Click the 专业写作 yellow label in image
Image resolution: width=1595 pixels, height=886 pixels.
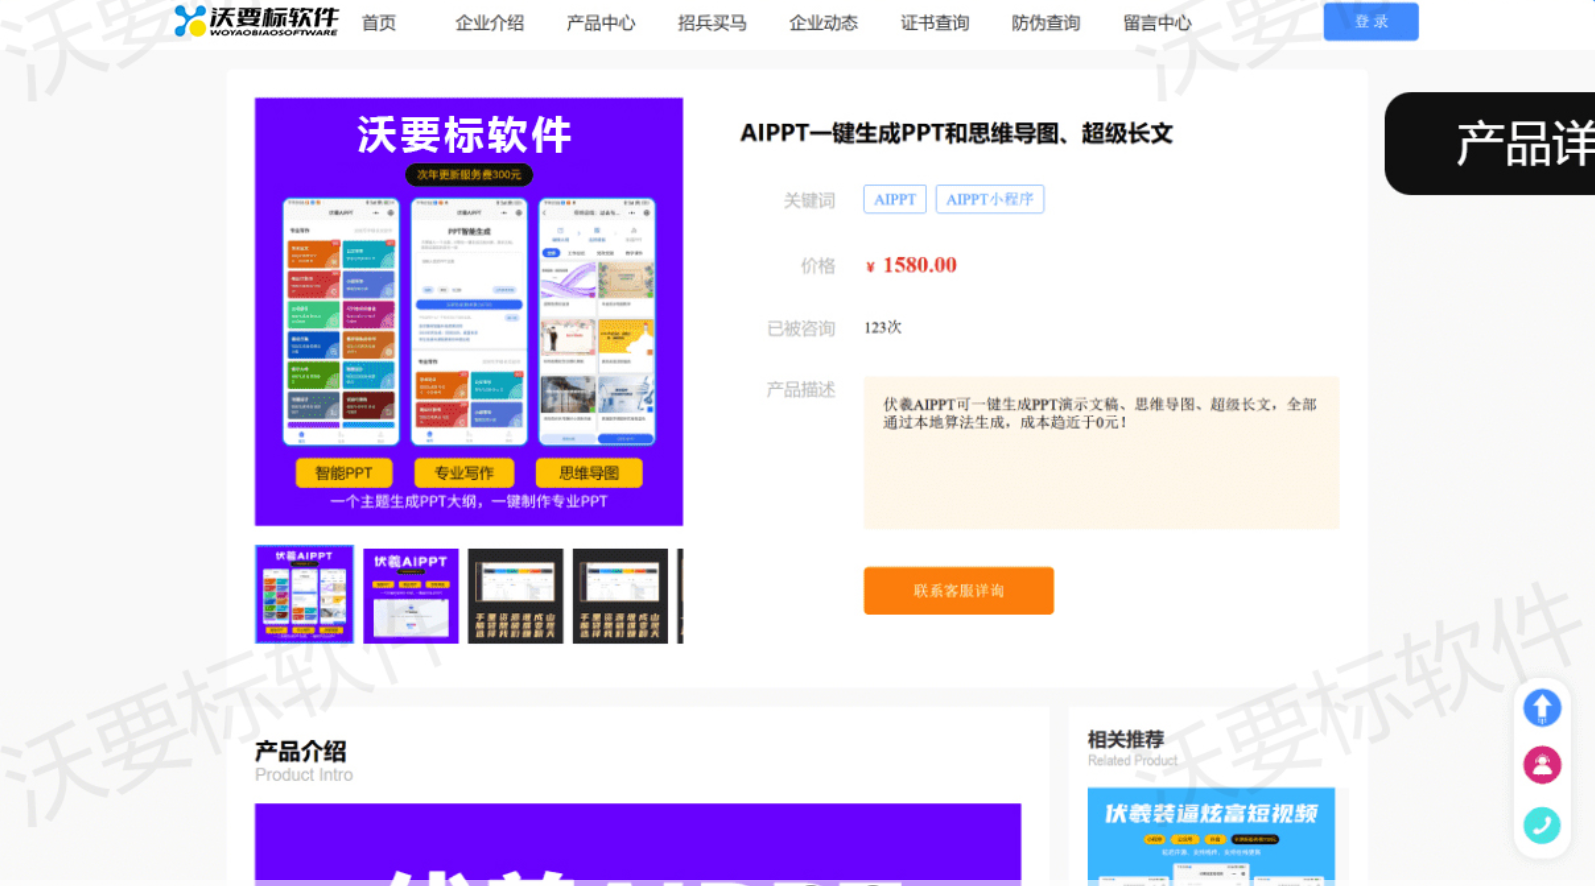464,472
